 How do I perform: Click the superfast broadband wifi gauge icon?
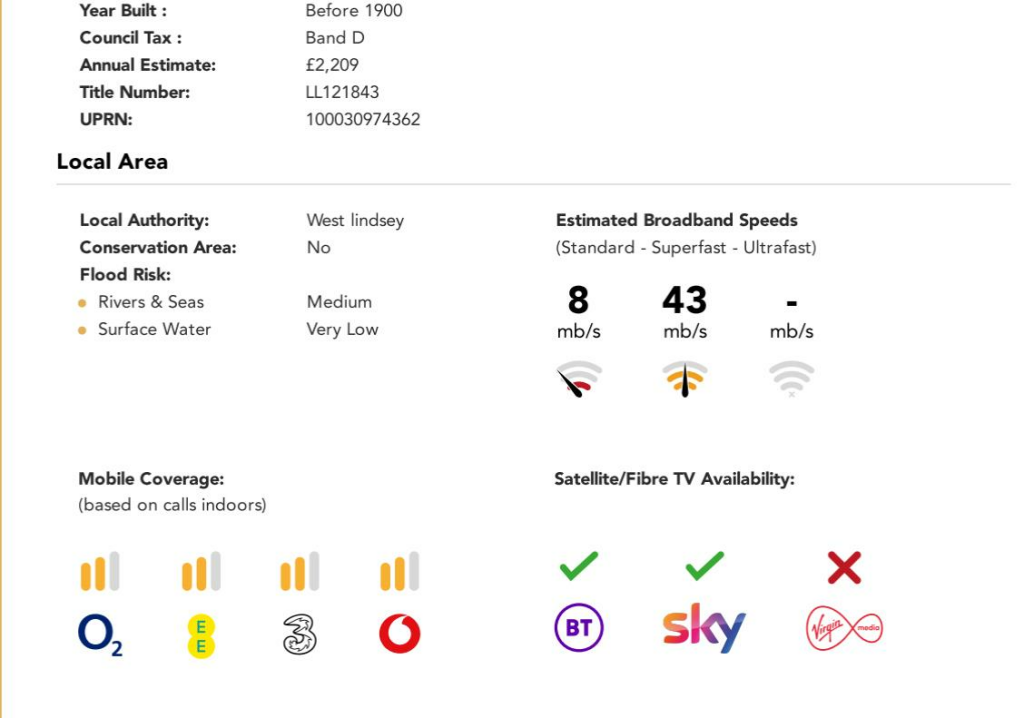point(685,379)
